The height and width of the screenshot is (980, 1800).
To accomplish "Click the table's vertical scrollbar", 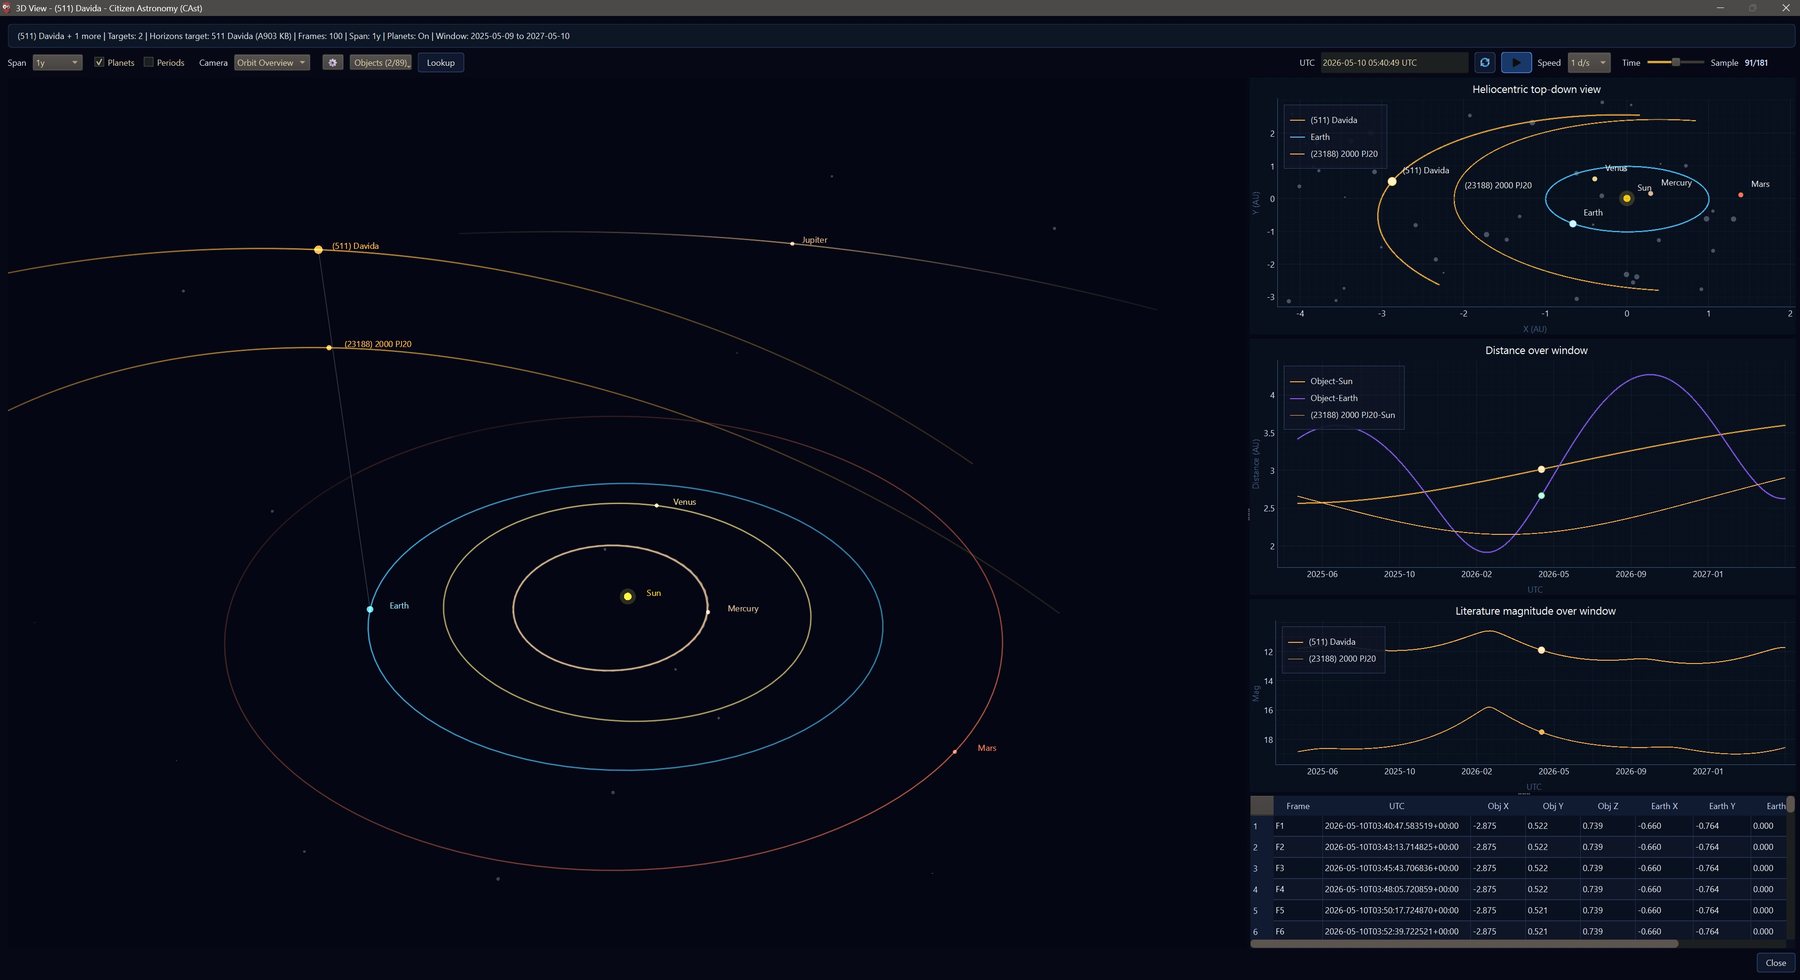I will (1791, 806).
